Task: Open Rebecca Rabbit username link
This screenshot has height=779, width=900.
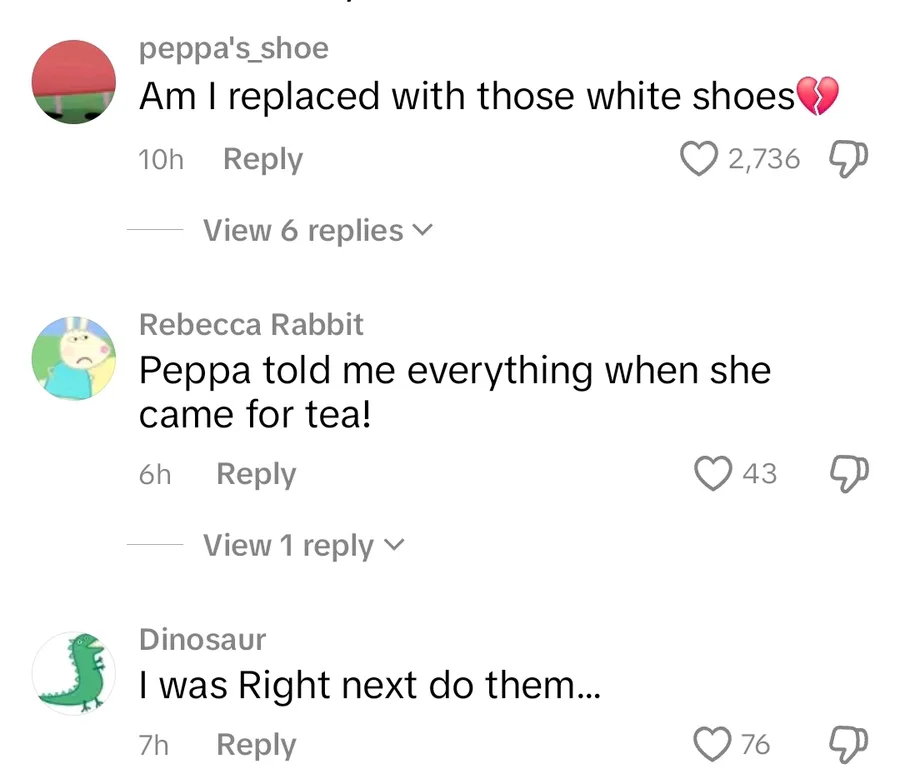Action: point(251,325)
